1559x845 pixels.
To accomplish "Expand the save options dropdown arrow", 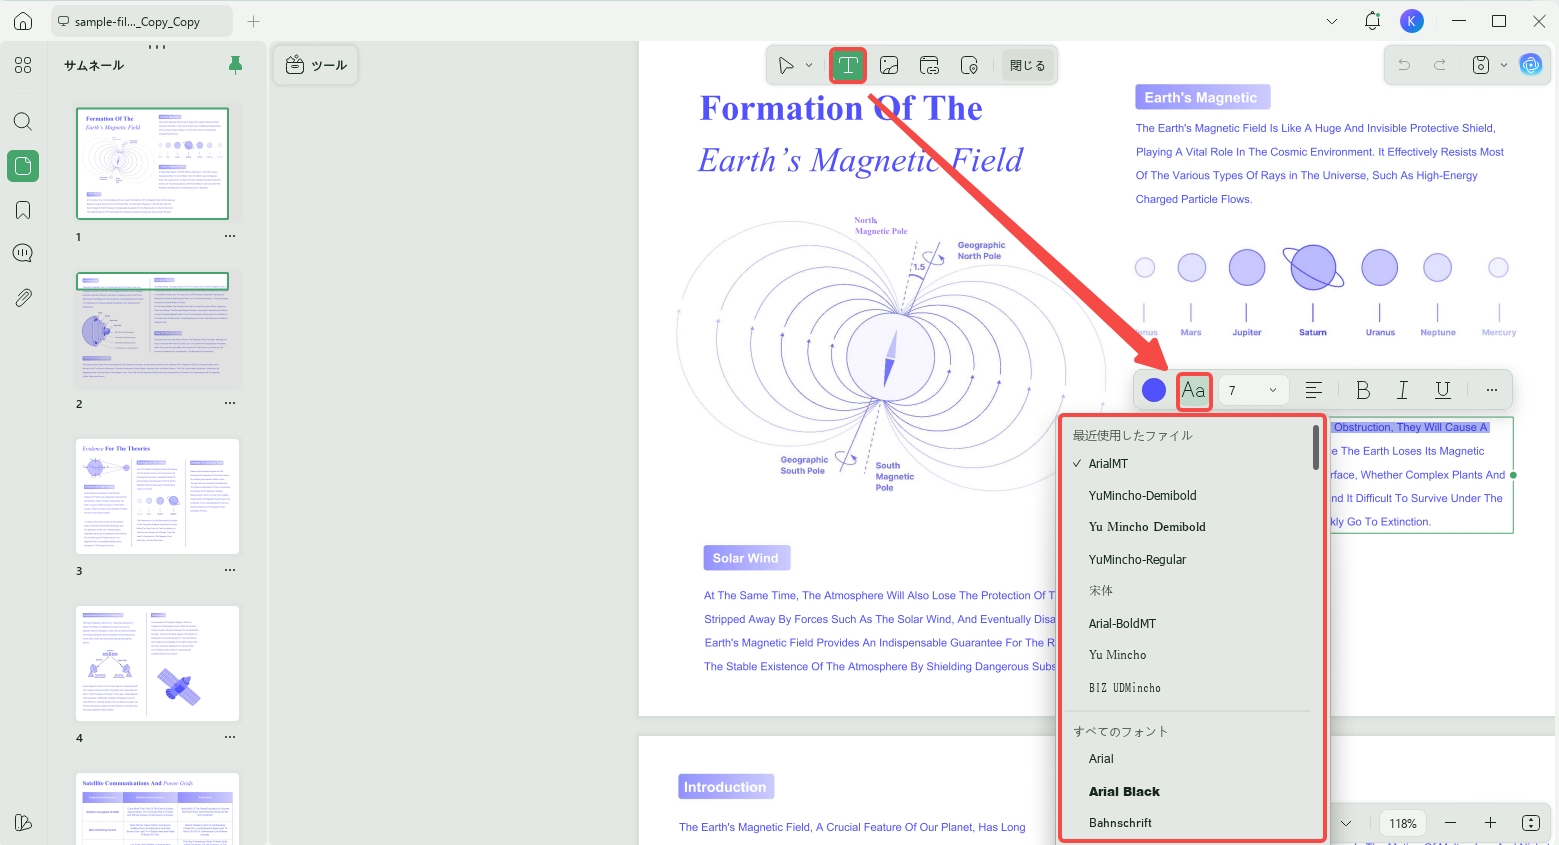I will (x=1503, y=65).
